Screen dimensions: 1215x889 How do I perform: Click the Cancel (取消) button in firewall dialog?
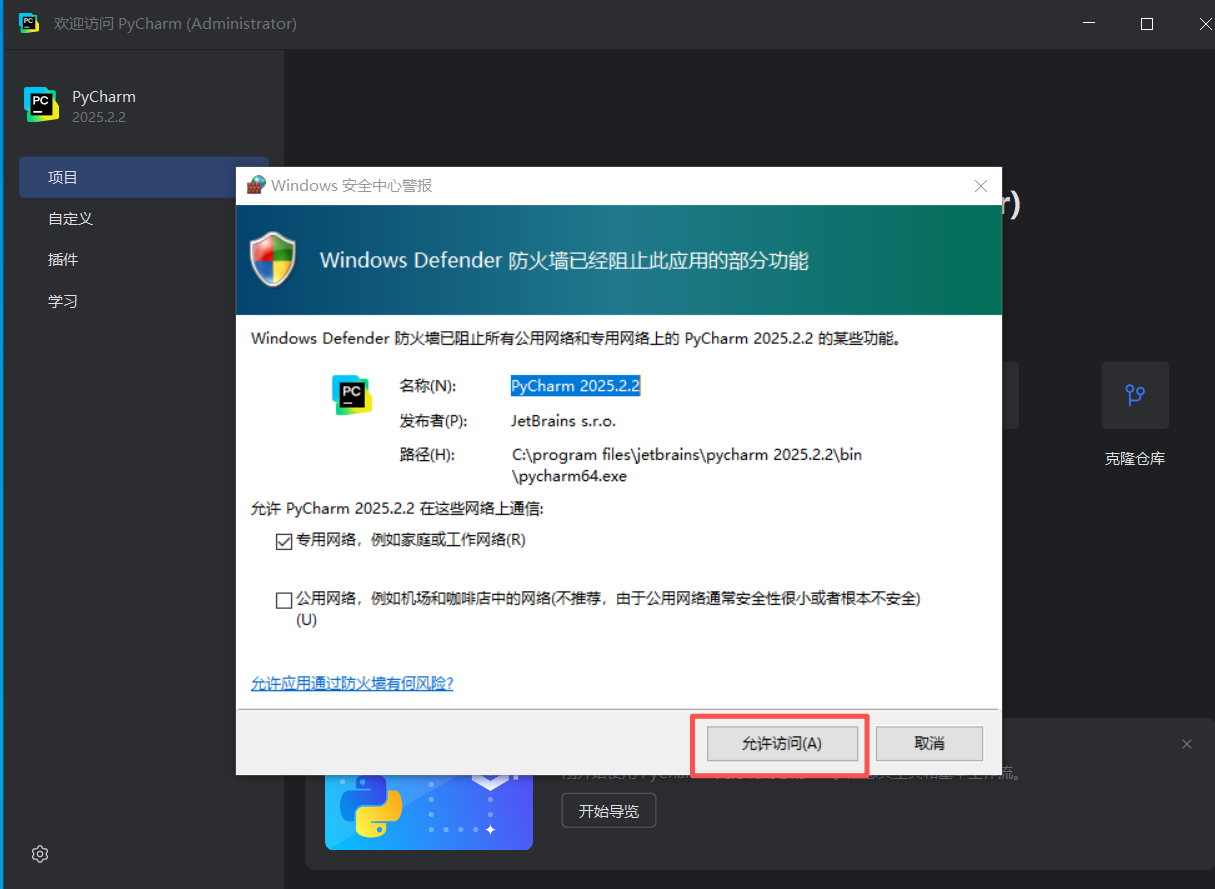coord(929,744)
